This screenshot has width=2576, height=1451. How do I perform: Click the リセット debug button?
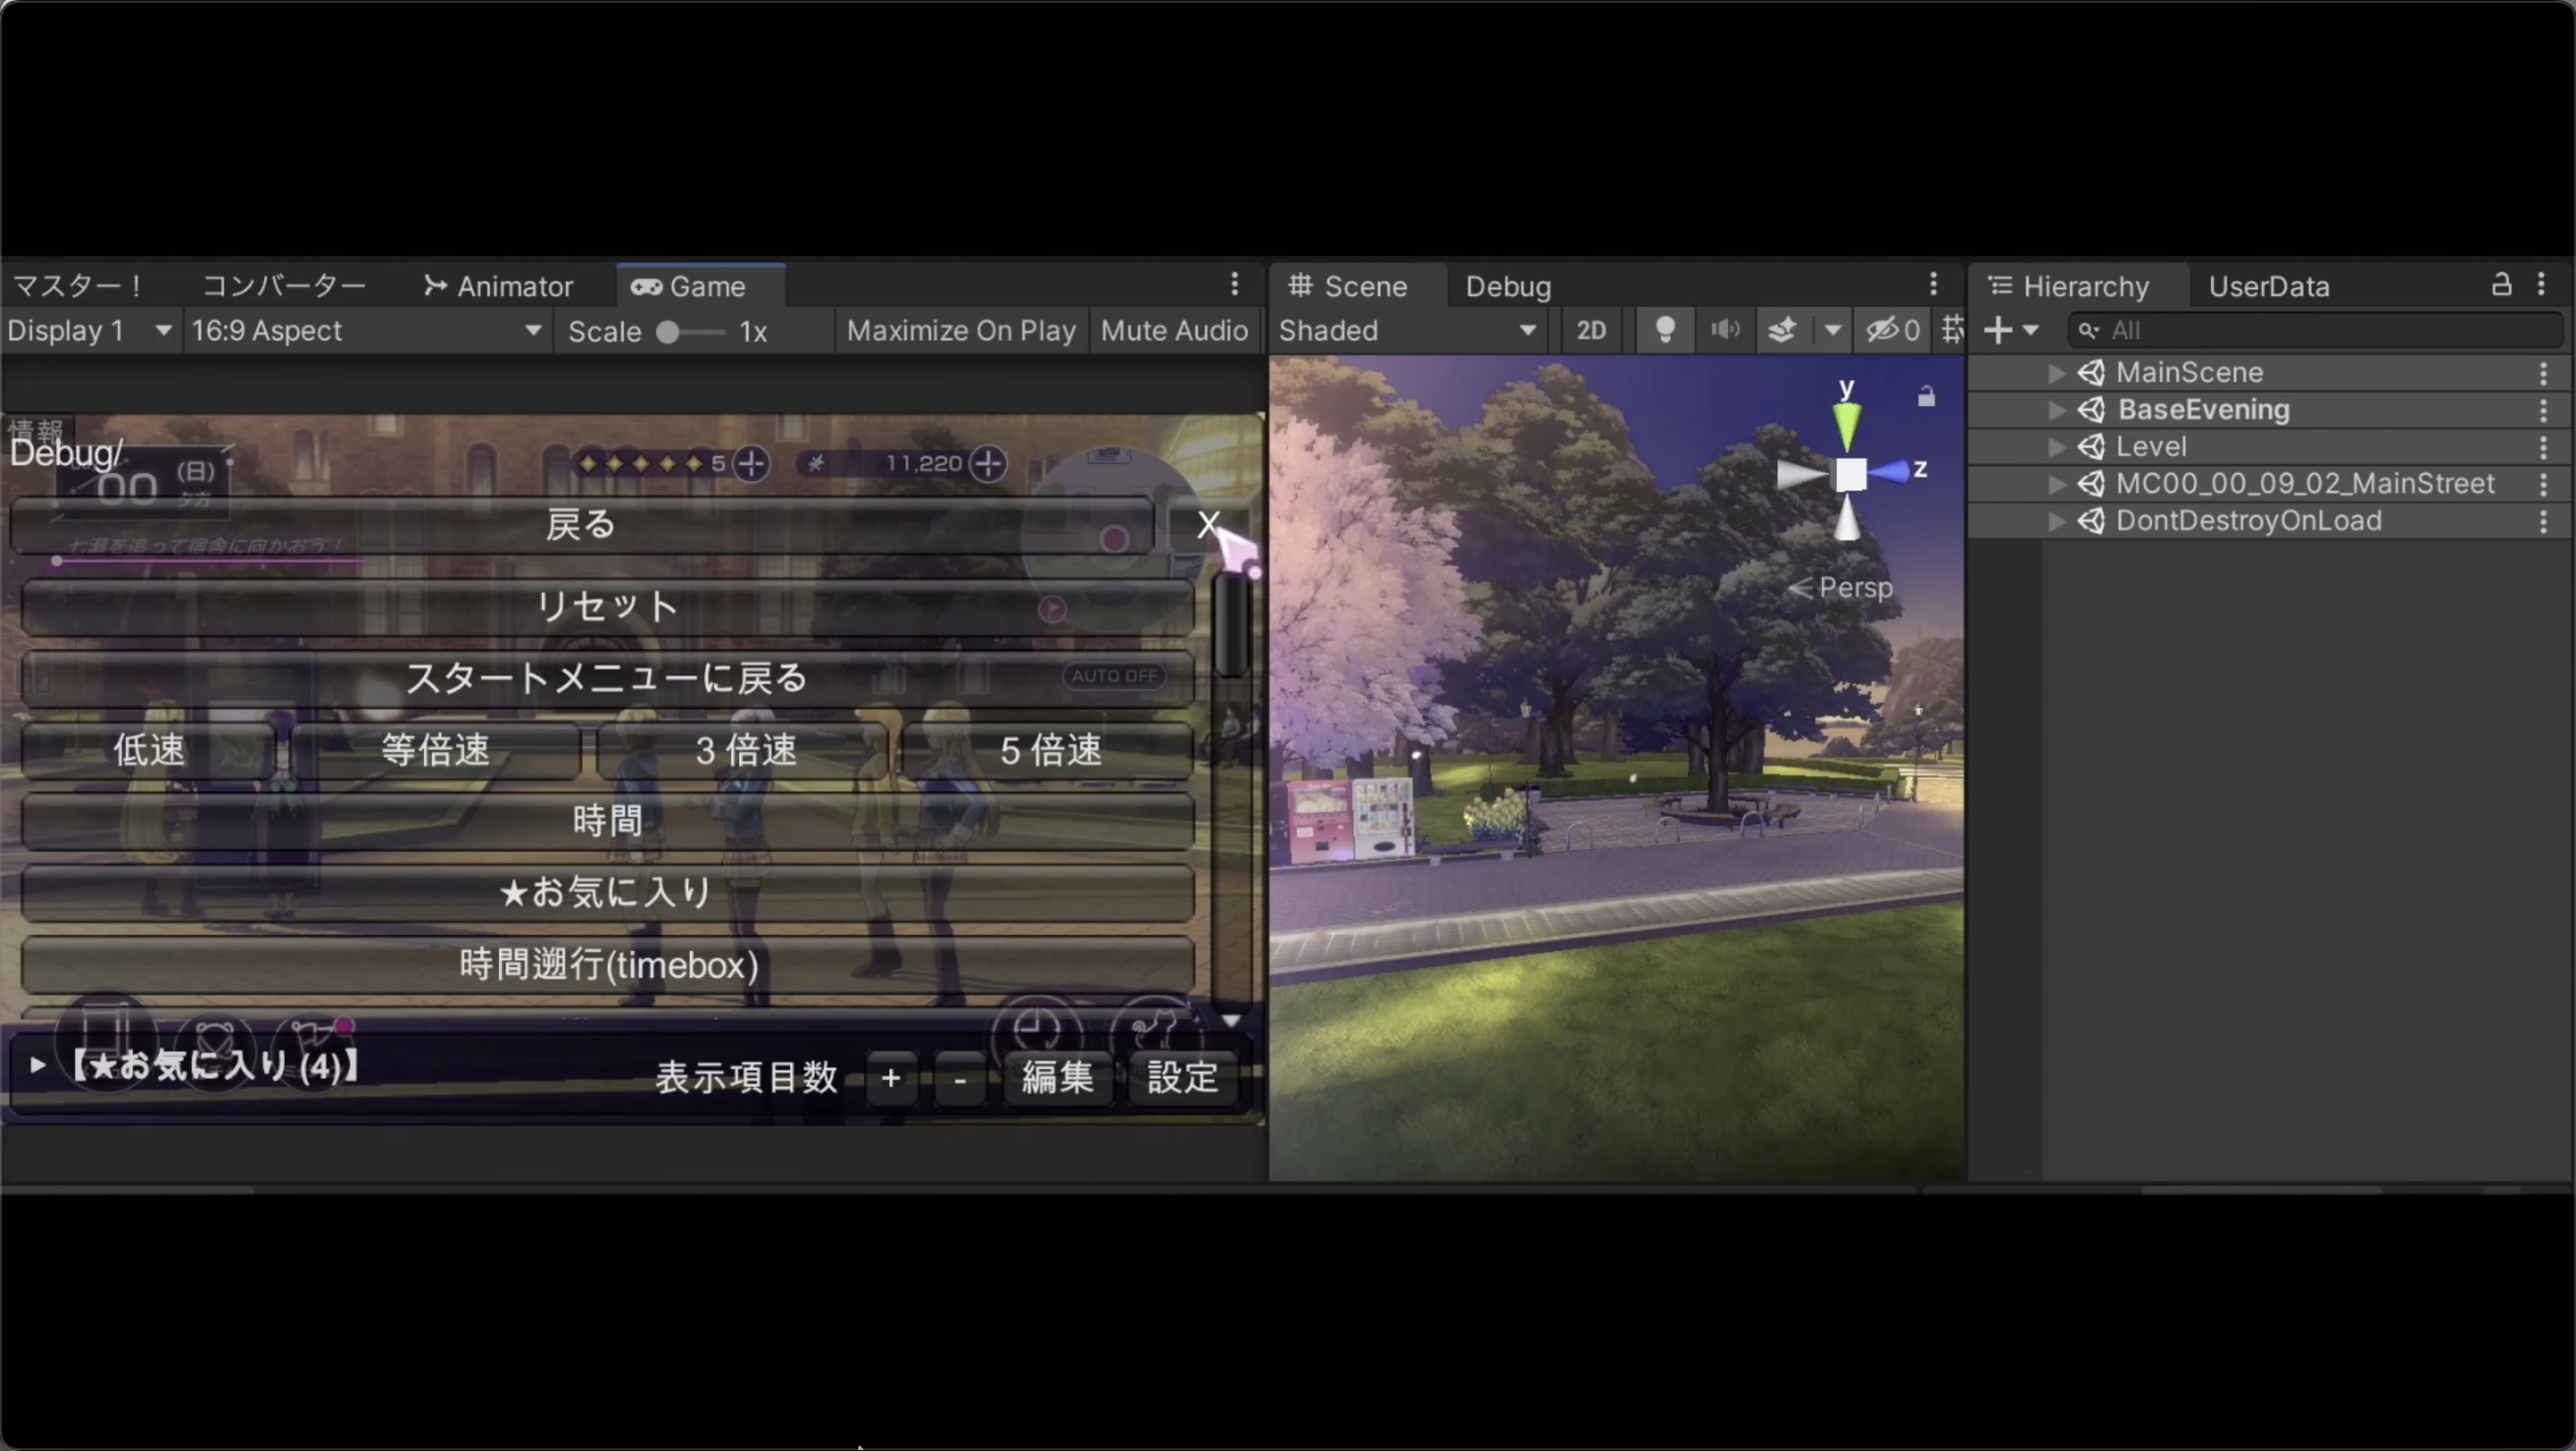(x=607, y=606)
